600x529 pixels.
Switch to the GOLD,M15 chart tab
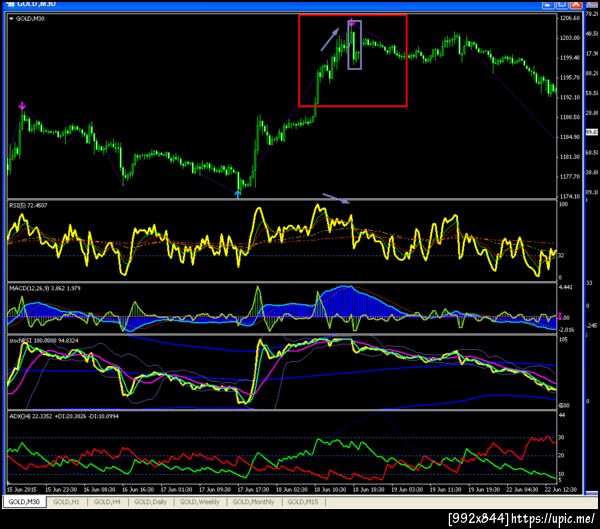[303, 502]
